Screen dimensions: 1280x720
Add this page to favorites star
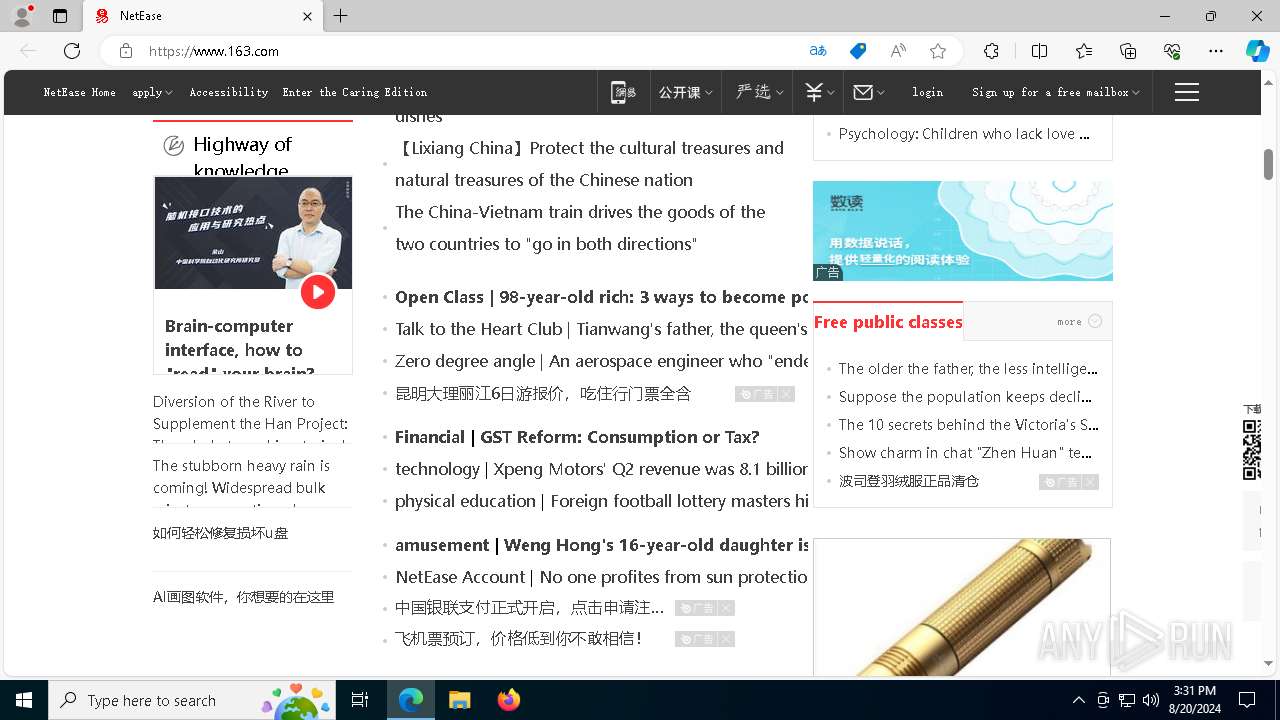pyautogui.click(x=938, y=51)
